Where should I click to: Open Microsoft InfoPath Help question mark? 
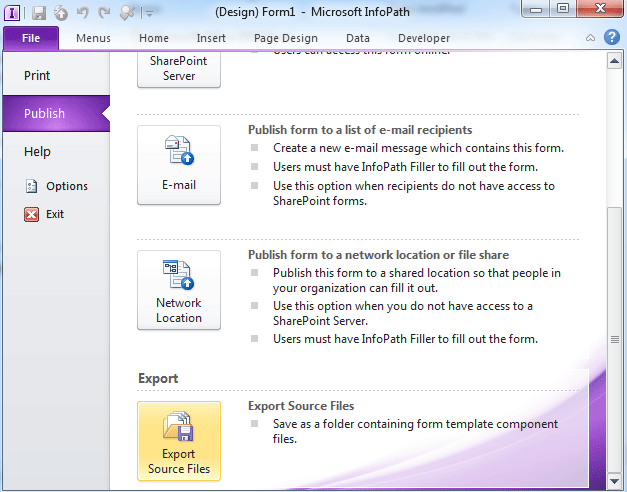coord(612,37)
